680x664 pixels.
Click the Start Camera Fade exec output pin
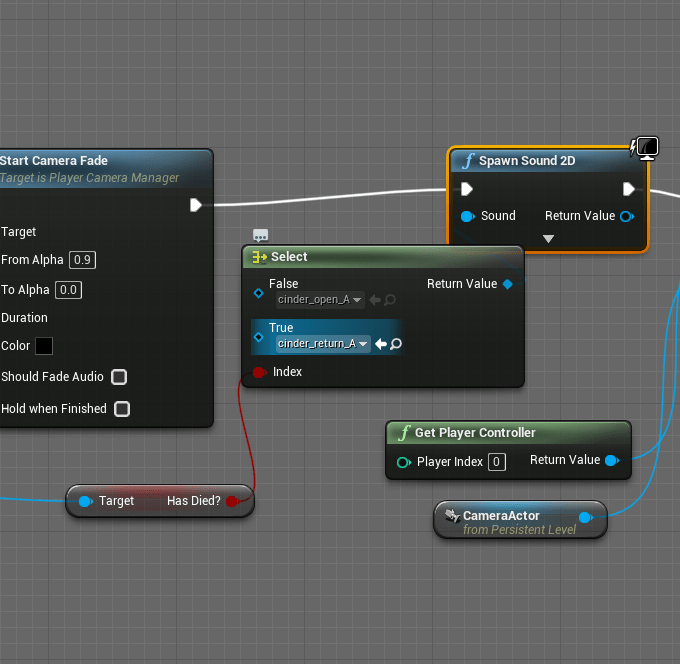(196, 205)
